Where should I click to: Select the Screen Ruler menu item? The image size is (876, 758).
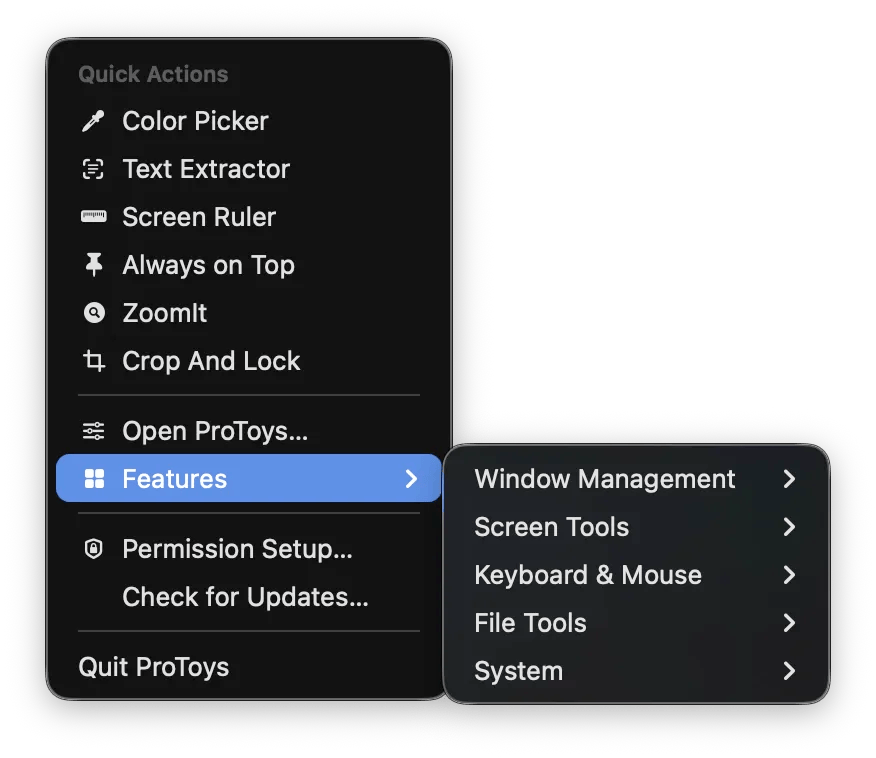(249, 217)
